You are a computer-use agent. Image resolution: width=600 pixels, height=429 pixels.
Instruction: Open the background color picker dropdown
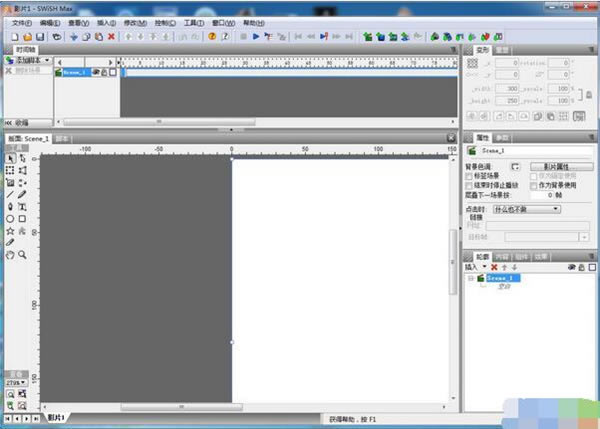click(515, 166)
